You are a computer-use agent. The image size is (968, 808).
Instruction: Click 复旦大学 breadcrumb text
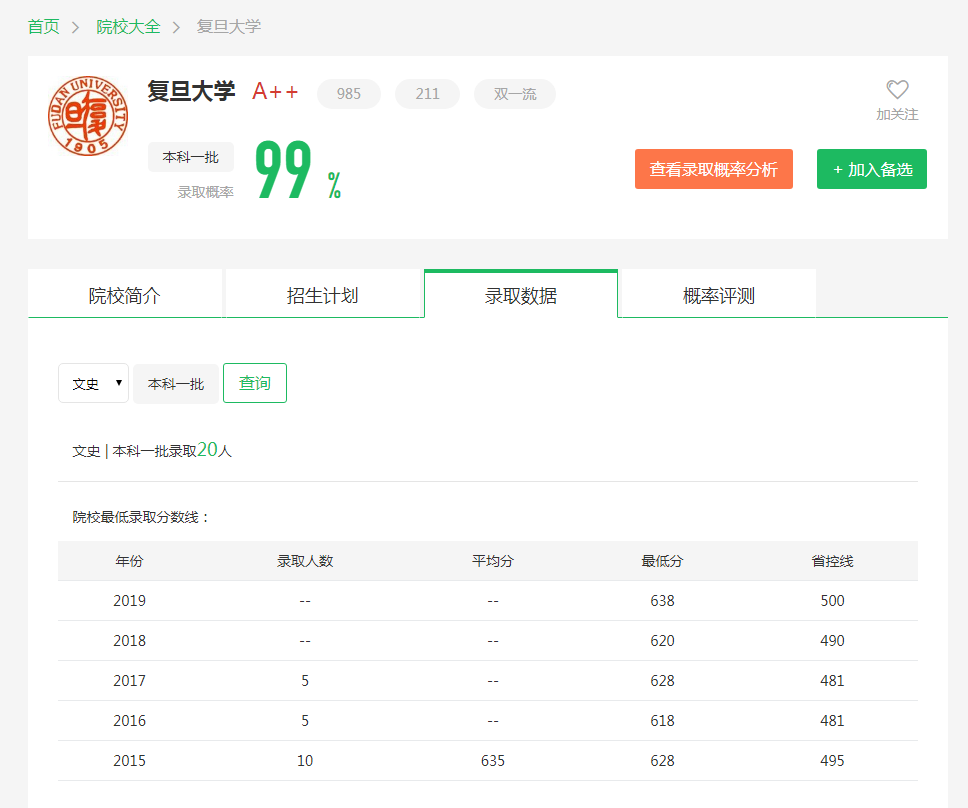tap(229, 27)
